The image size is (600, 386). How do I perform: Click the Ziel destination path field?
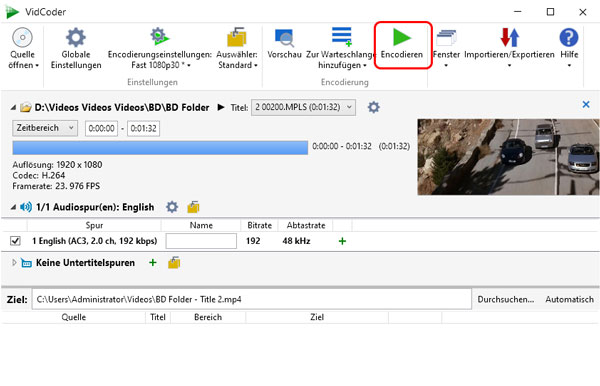tap(252, 299)
